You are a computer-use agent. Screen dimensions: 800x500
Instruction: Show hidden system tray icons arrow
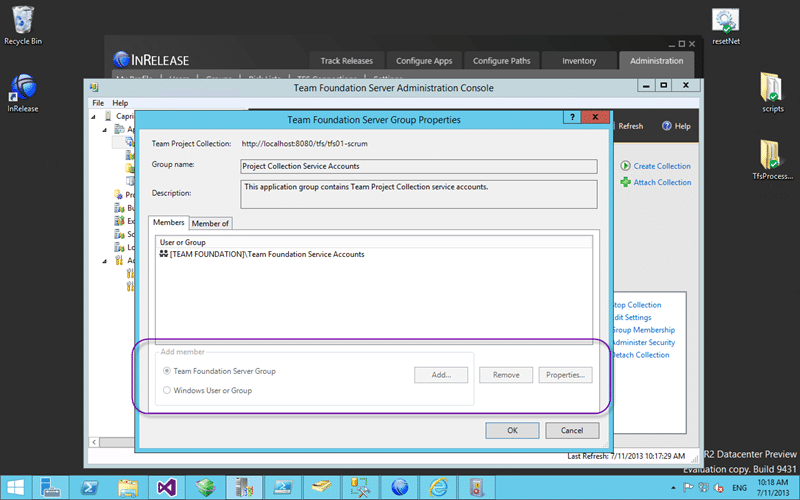click(x=673, y=488)
